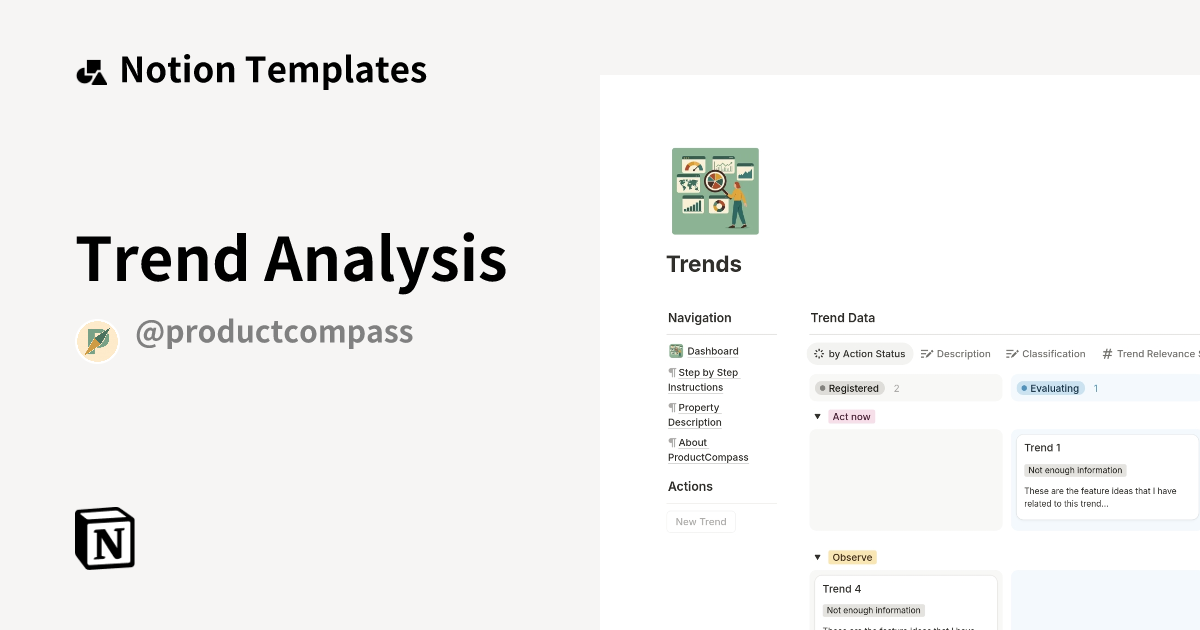Click the Notion Templates logo icon

(x=92, y=68)
